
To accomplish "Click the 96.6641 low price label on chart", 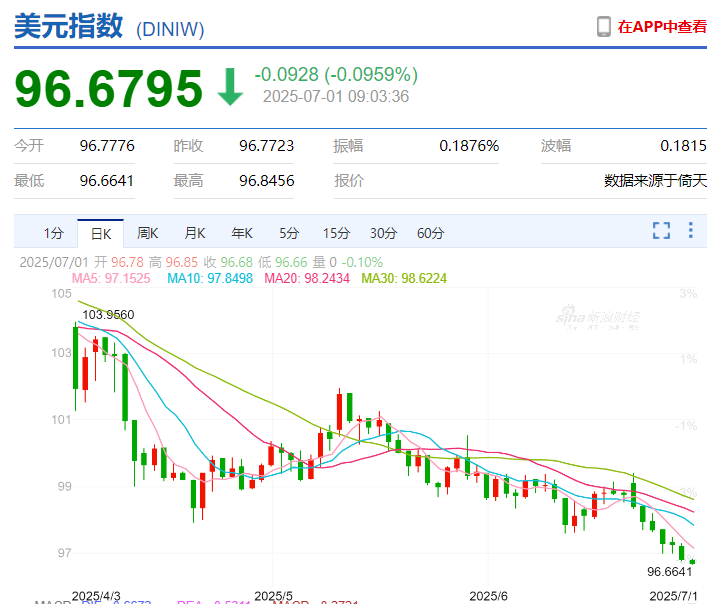I will 670,572.
